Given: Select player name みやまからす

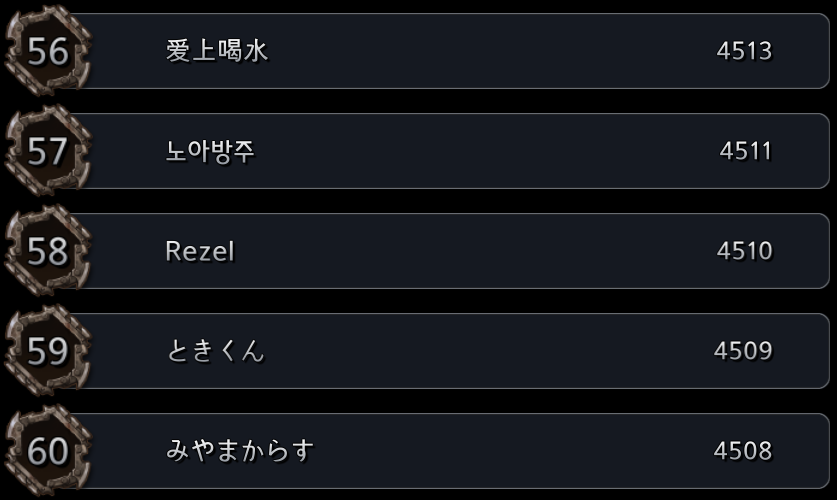Looking at the screenshot, I should tap(240, 451).
